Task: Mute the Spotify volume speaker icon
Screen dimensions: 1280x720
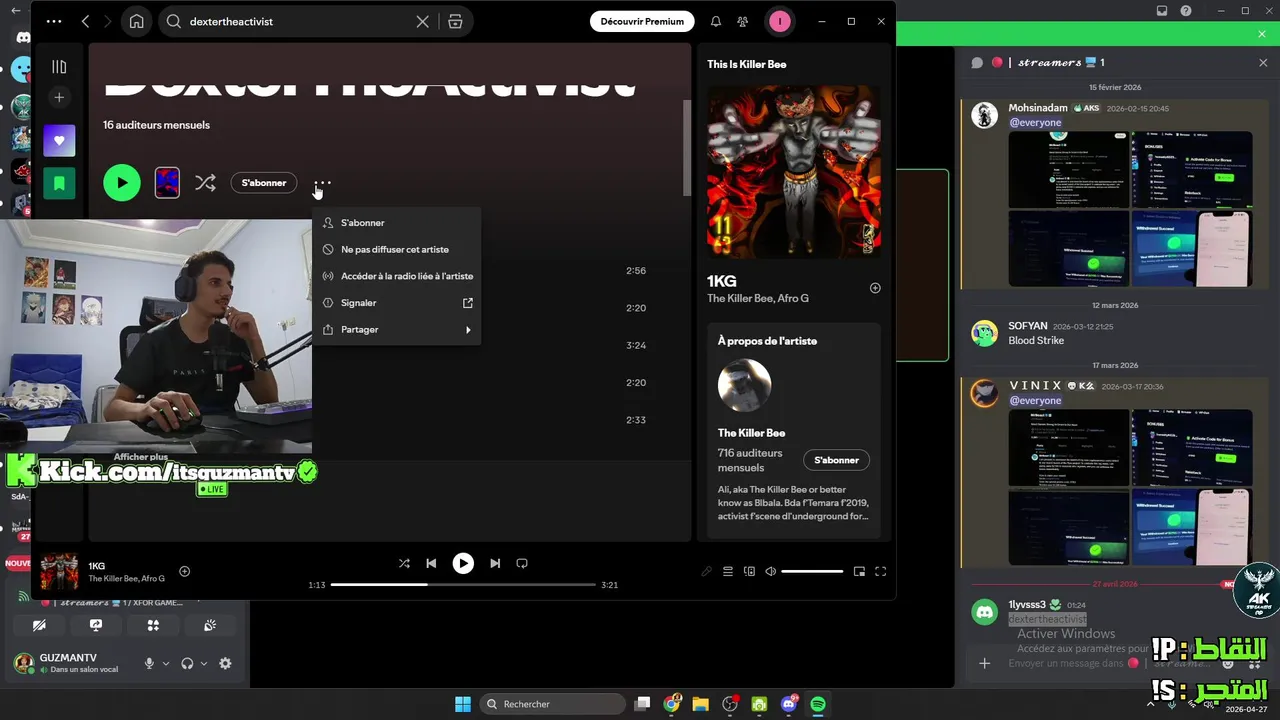Action: [x=770, y=571]
